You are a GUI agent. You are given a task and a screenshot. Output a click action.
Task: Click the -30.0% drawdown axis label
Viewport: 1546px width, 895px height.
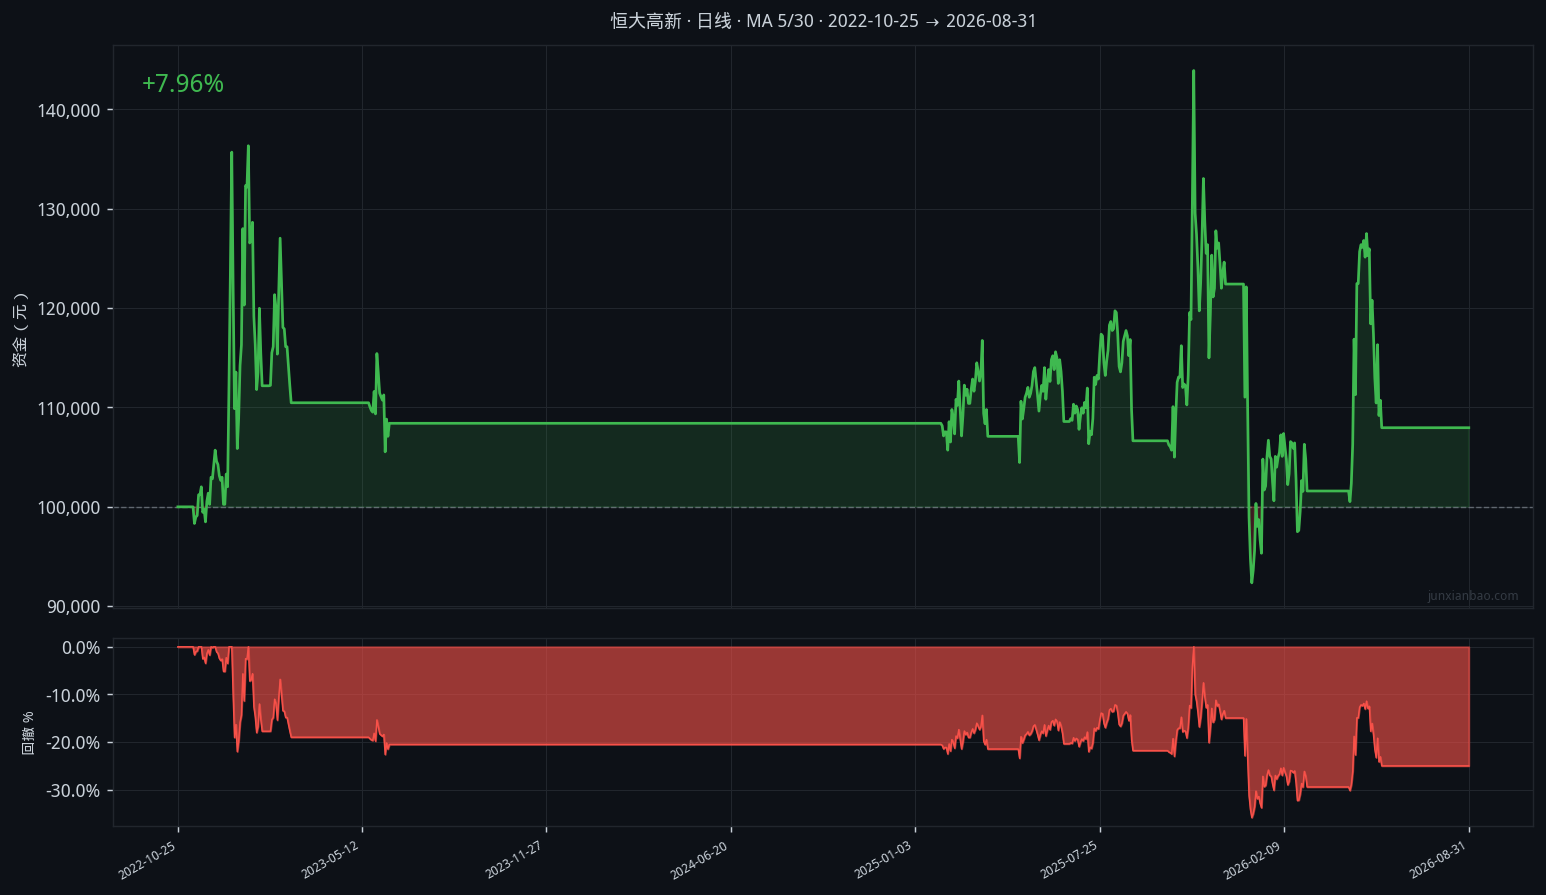pos(73,791)
